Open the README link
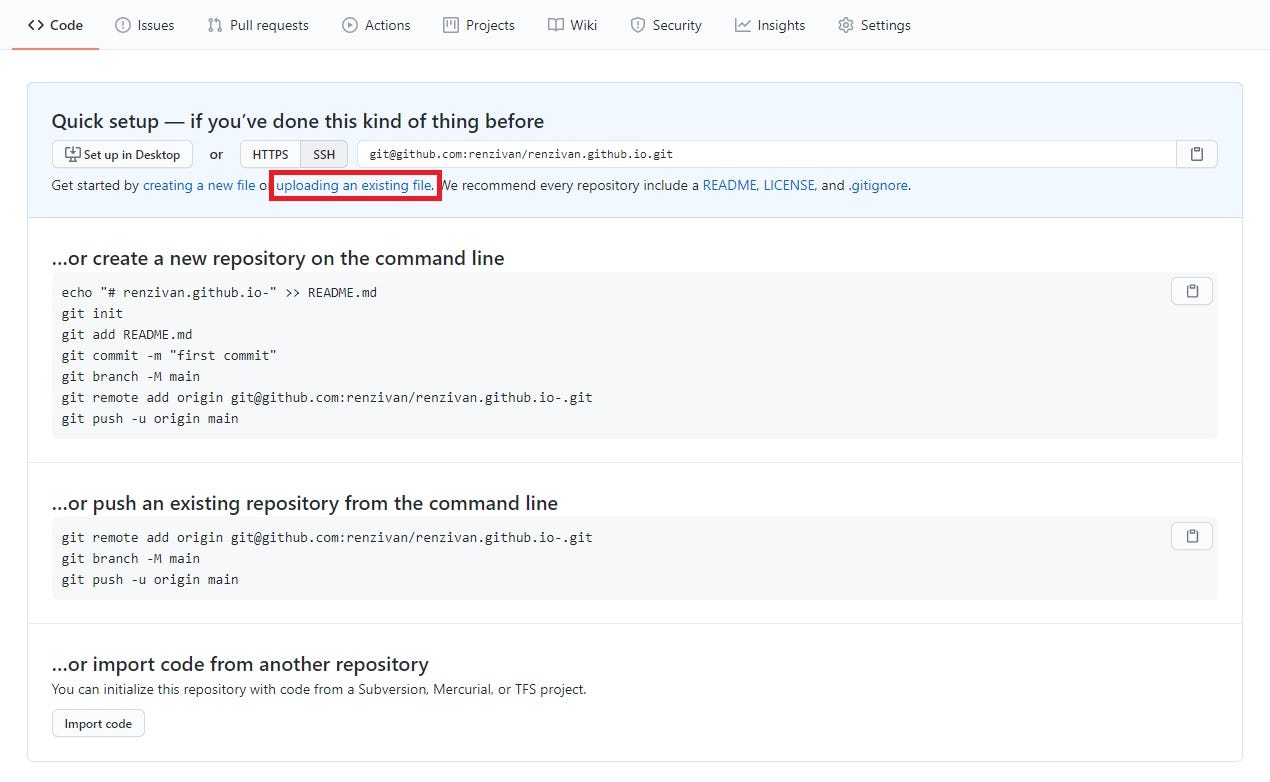 (729, 185)
